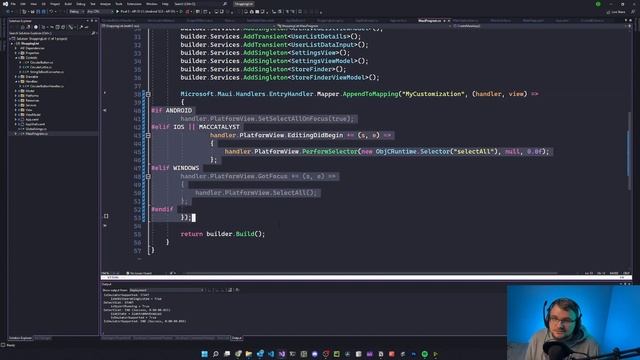Expand the Resources folder
The width and height of the screenshot is (640, 360).
pyautogui.click(x=16, y=100)
